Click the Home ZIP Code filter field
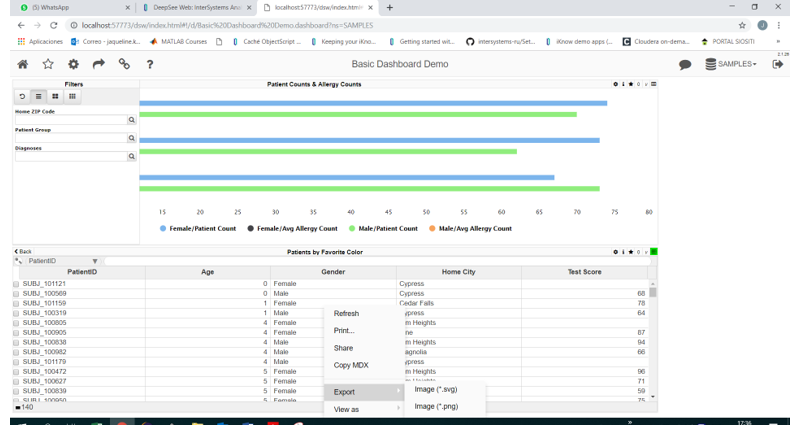This screenshot has height=425, width=803. pyautogui.click(x=70, y=120)
